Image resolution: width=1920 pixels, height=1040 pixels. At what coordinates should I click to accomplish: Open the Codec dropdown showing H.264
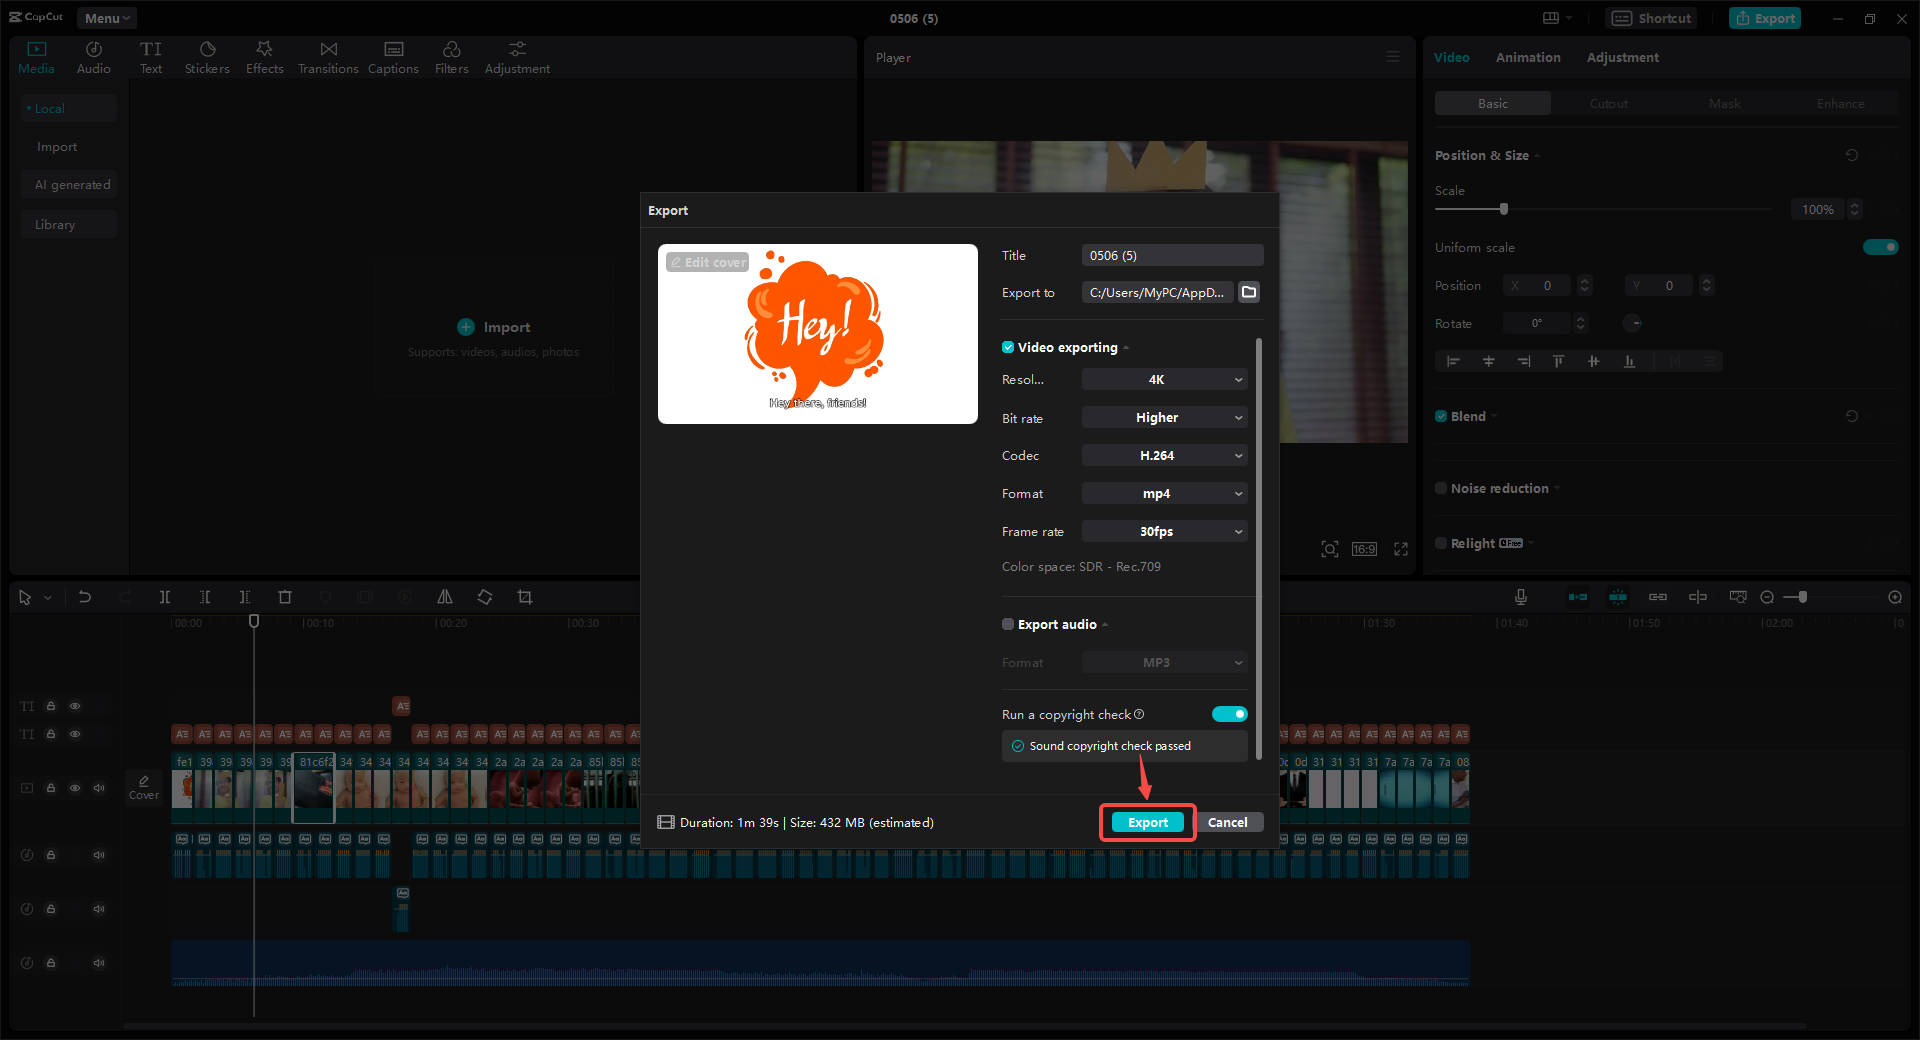point(1163,455)
